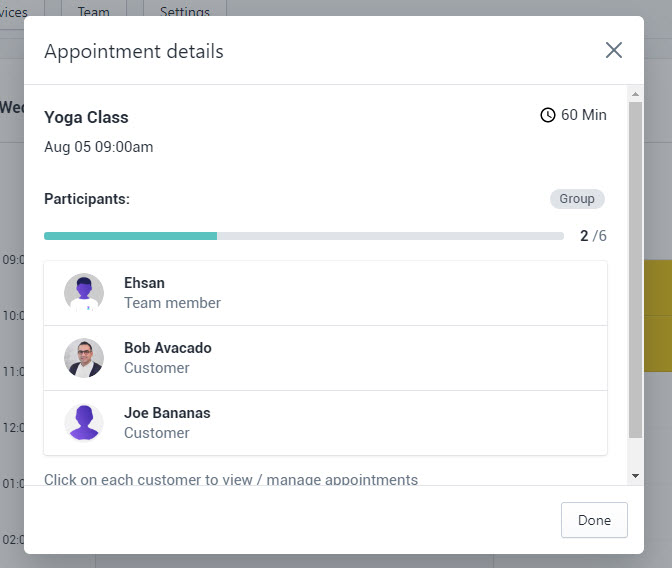The width and height of the screenshot is (672, 568).
Task: Open Bob Avacado customer row
Action: 325,358
